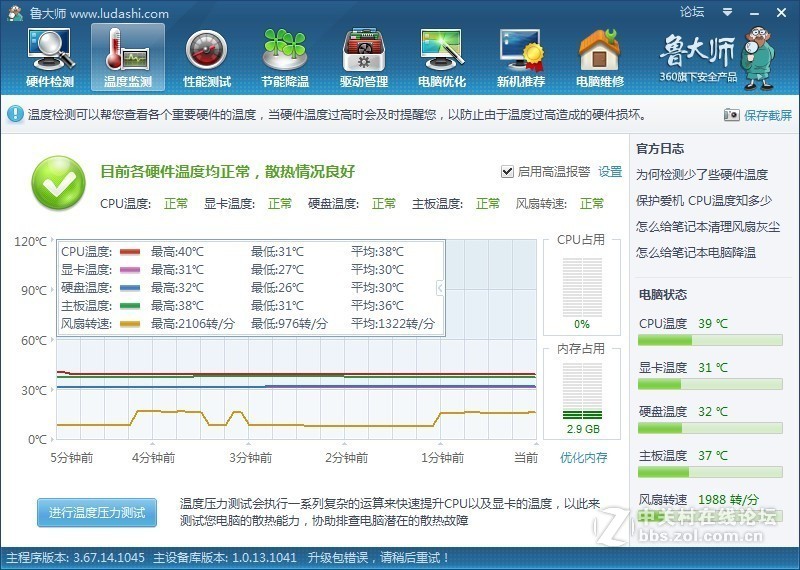
Task: Click the 2分钟前 timeline marker
Action: click(x=346, y=457)
